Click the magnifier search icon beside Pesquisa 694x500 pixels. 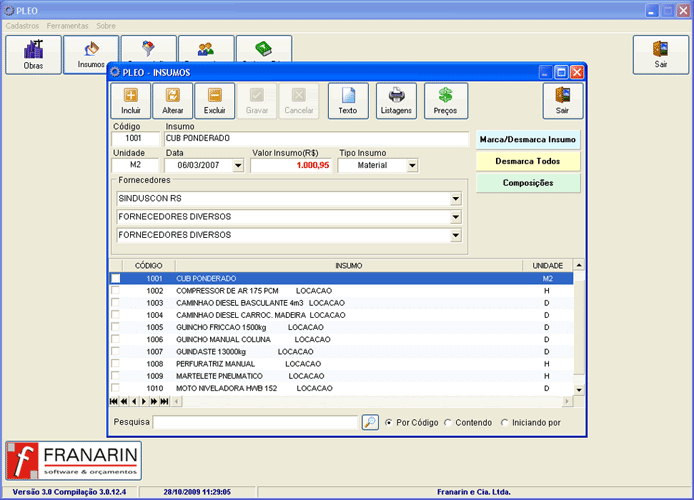[x=370, y=422]
